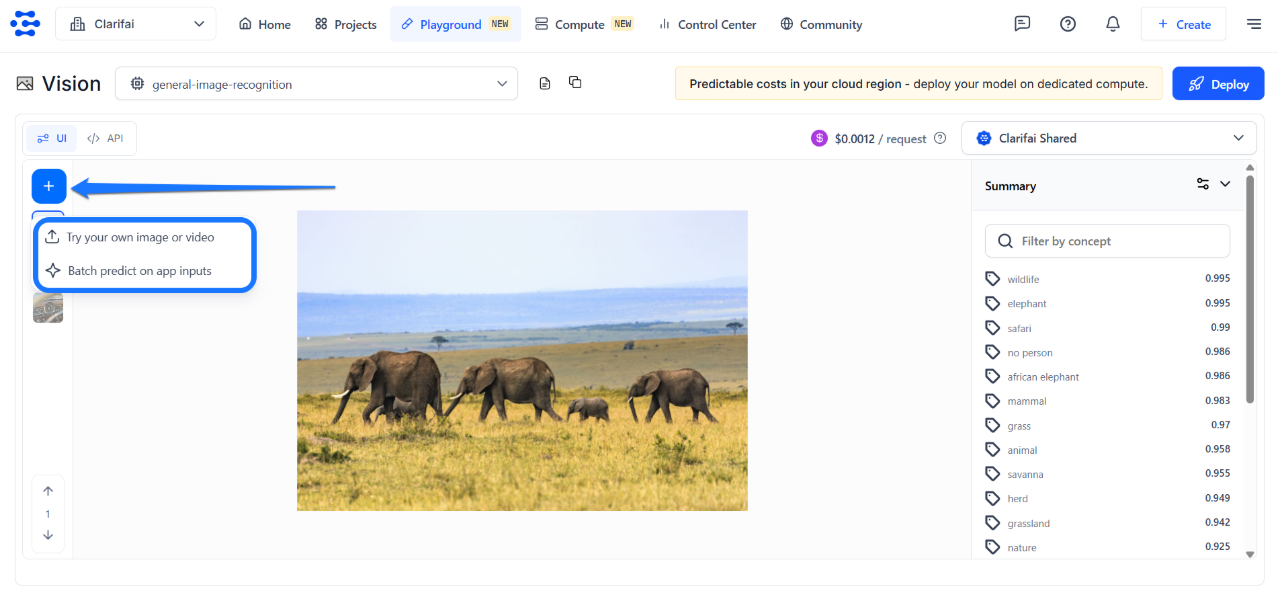The height and width of the screenshot is (592, 1278).
Task: Open the model document icon
Action: [545, 83]
